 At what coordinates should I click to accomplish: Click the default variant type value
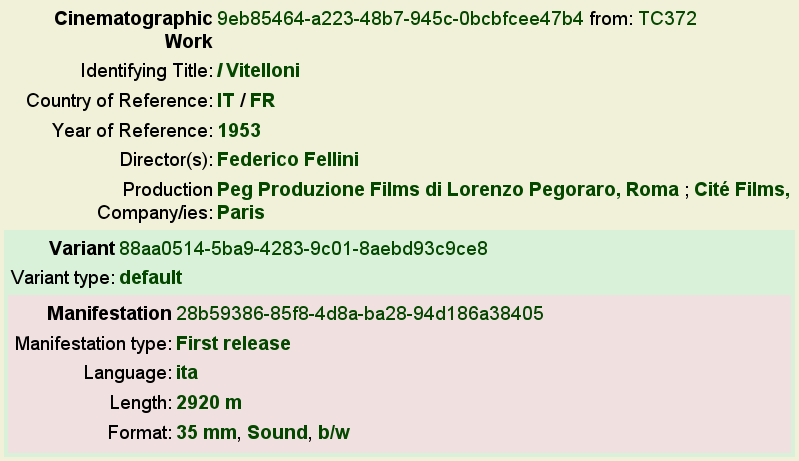coord(151,278)
